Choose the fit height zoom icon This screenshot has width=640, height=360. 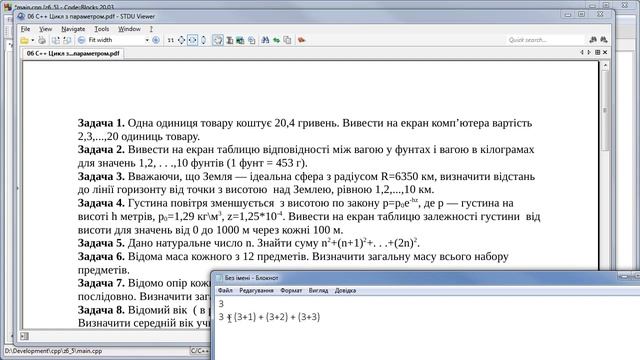[x=204, y=40]
